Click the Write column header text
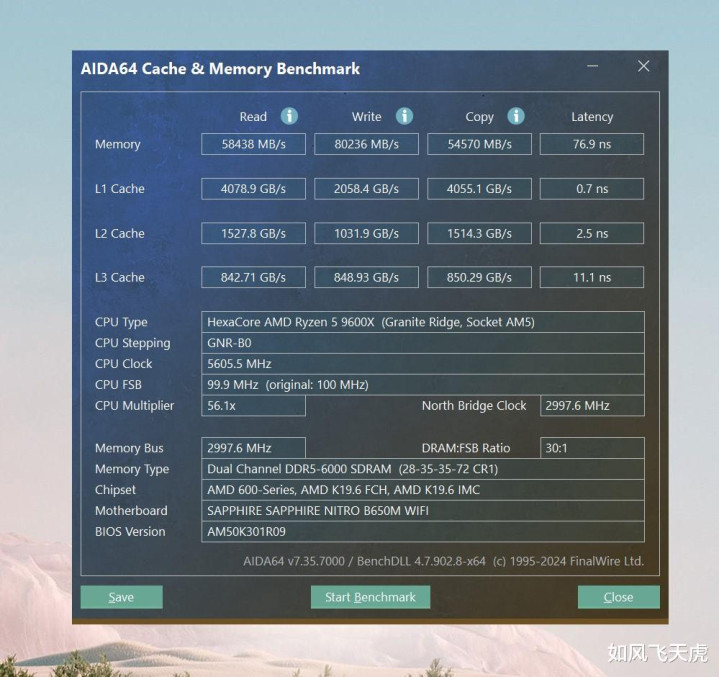Screen dimensions: 719x677 pos(366,117)
